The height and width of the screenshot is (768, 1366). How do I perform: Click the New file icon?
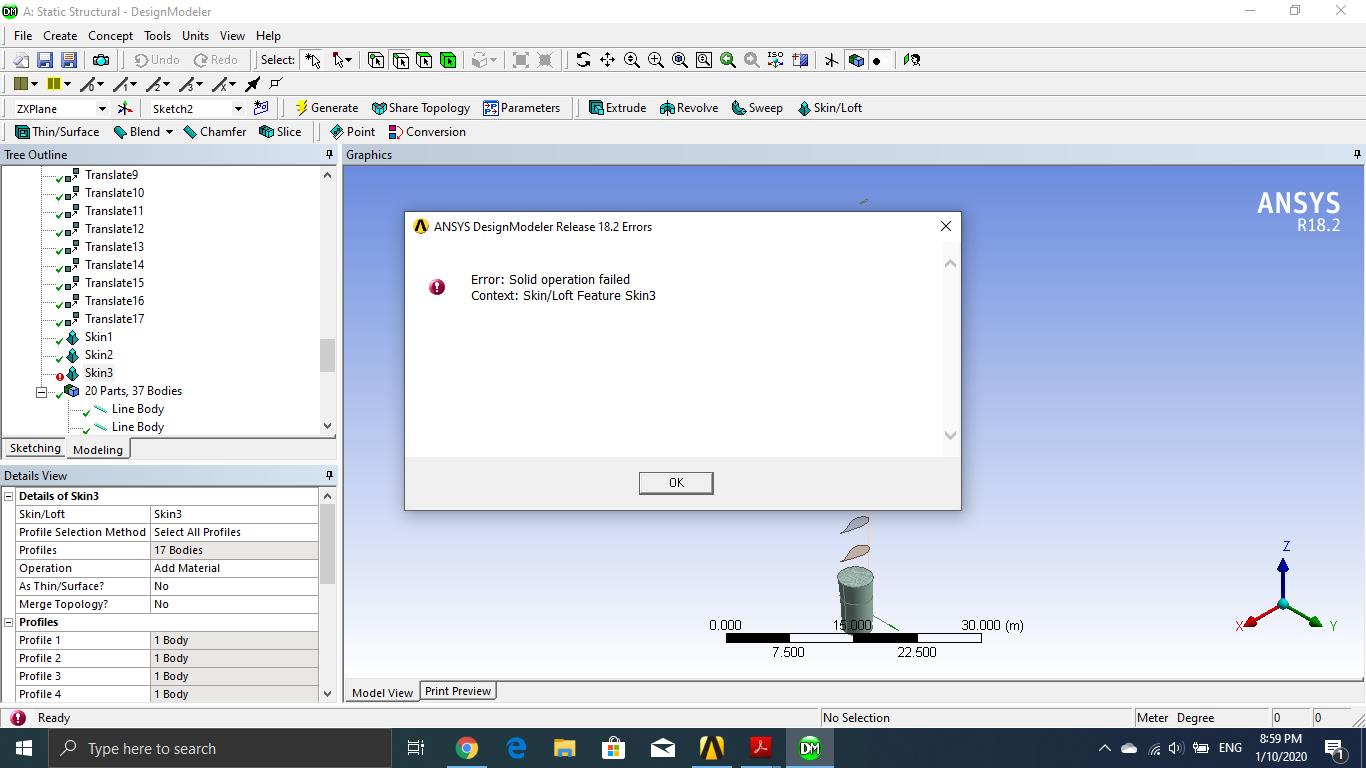pyautogui.click(x=21, y=60)
